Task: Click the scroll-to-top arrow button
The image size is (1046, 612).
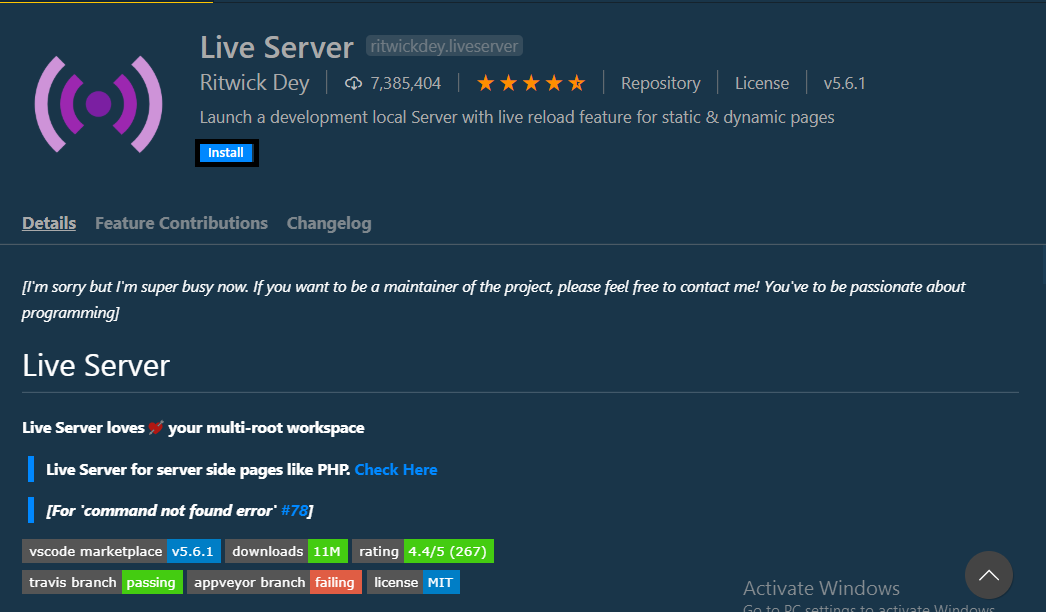Action: pyautogui.click(x=989, y=575)
